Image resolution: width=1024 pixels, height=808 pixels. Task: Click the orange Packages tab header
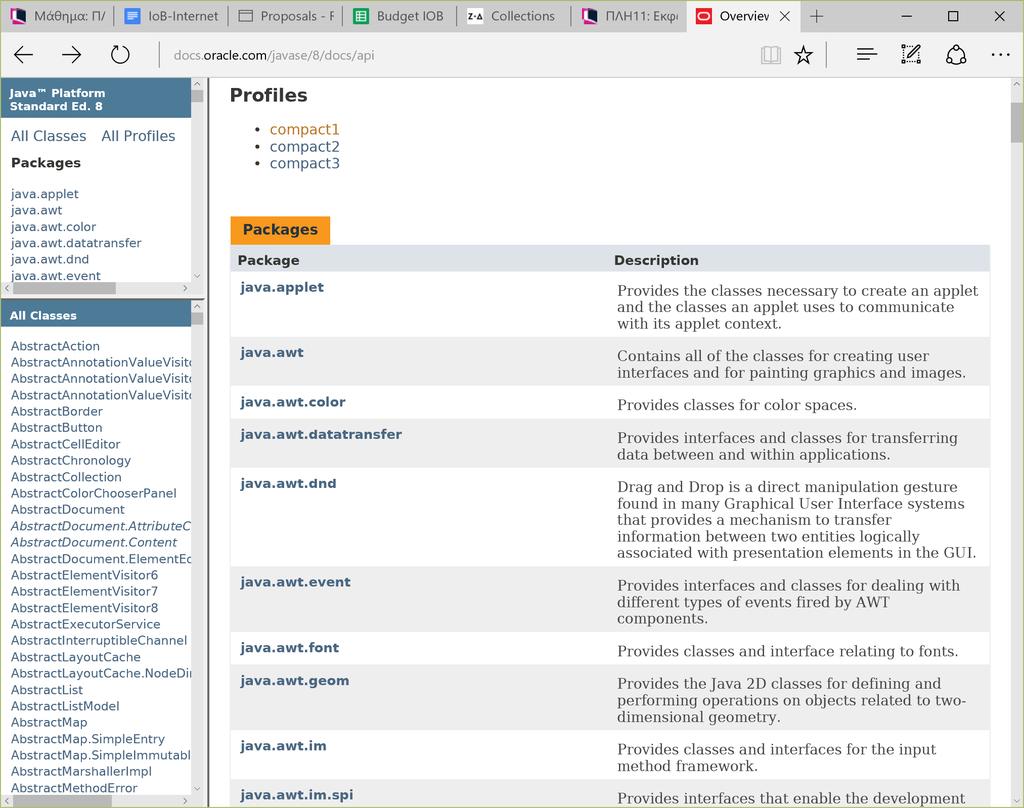[280, 230]
